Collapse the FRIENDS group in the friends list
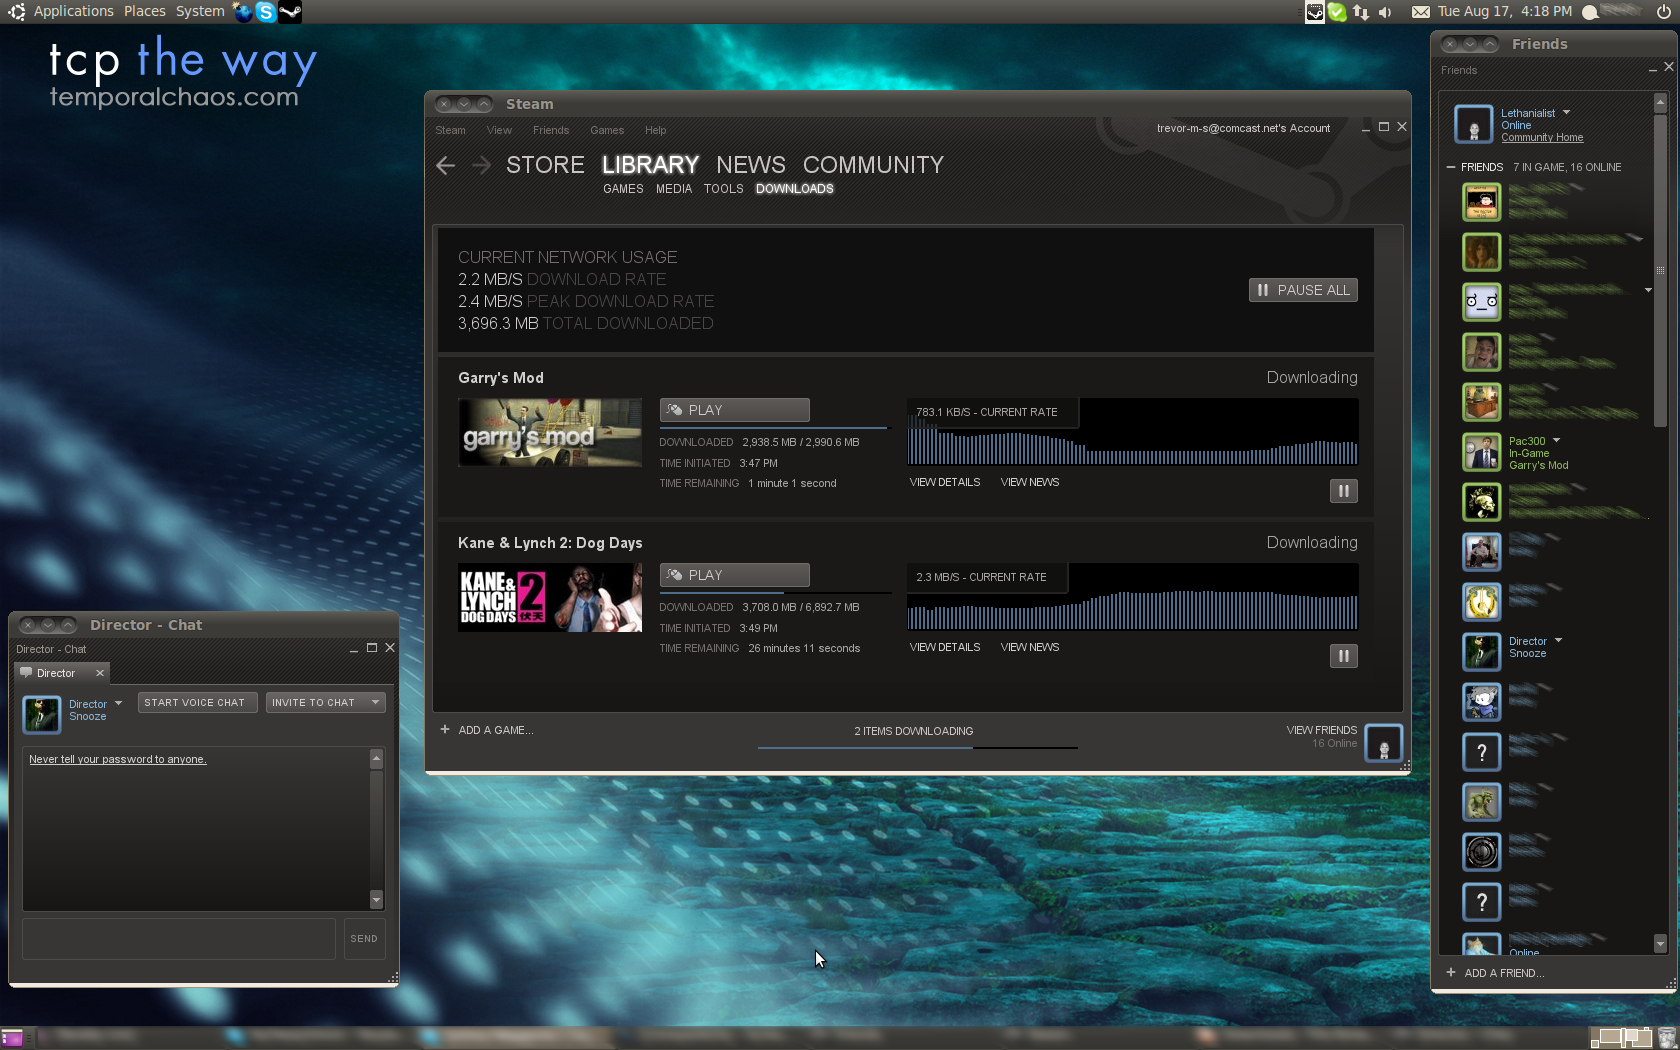 pos(1451,167)
